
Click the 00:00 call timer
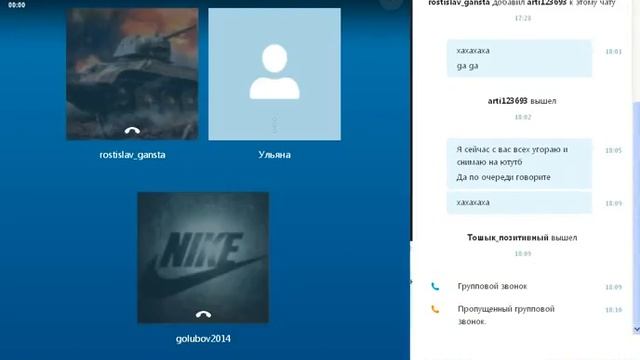[x=17, y=5]
